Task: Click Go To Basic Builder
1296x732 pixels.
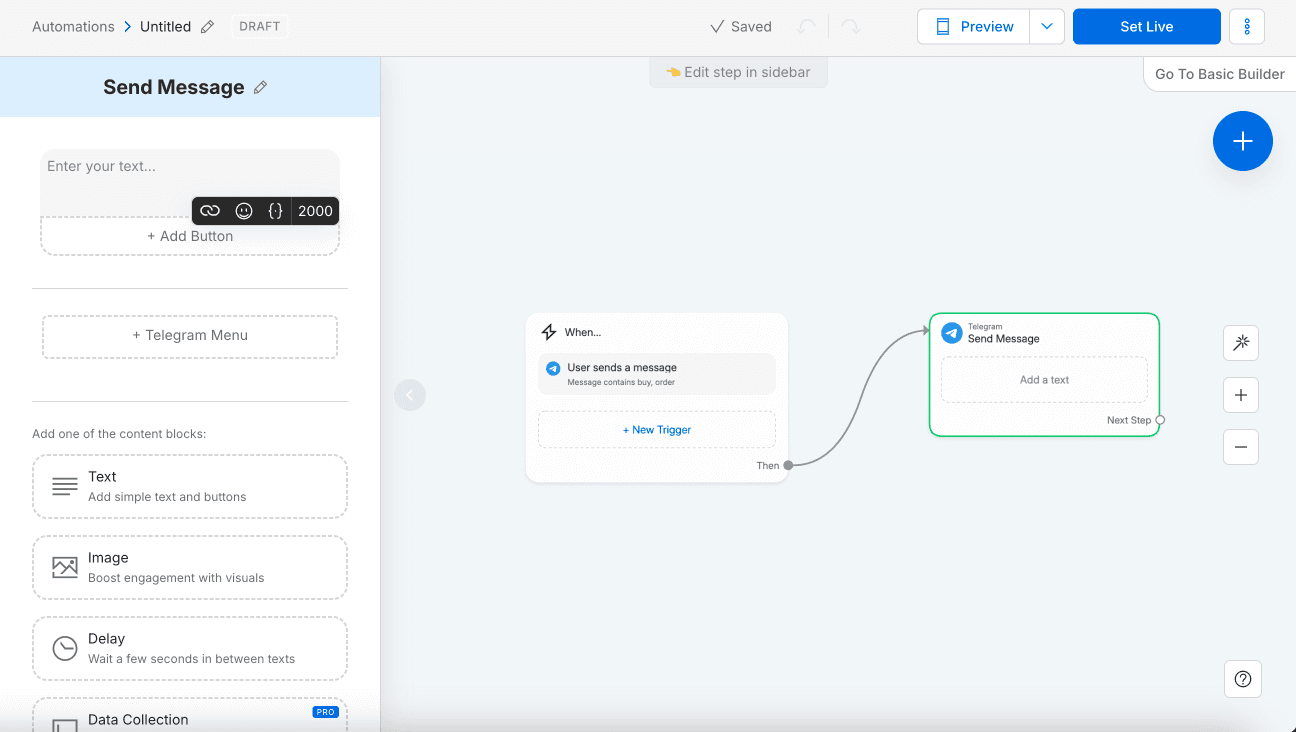Action: pyautogui.click(x=1220, y=74)
